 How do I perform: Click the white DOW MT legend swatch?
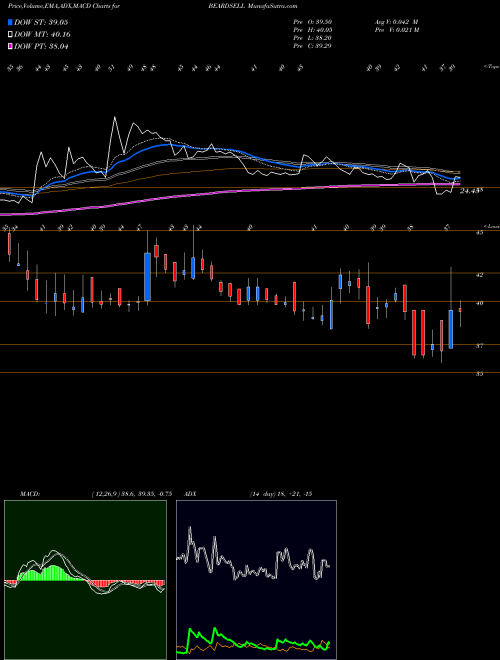tap(10, 34)
